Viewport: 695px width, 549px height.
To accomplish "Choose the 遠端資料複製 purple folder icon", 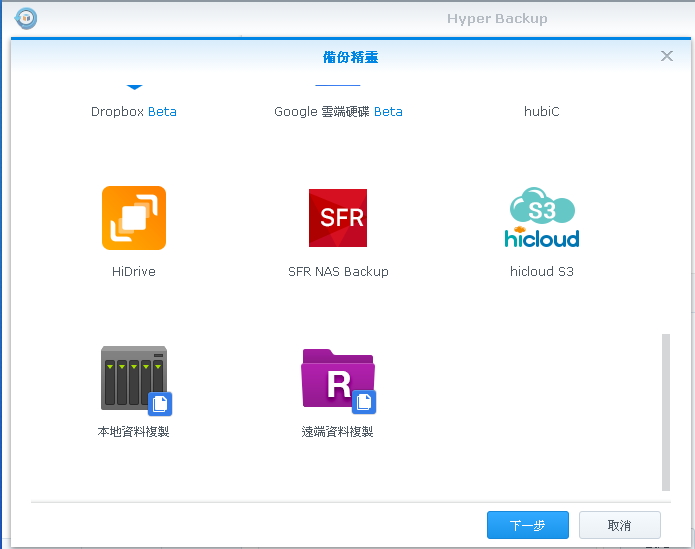I will pyautogui.click(x=339, y=382).
